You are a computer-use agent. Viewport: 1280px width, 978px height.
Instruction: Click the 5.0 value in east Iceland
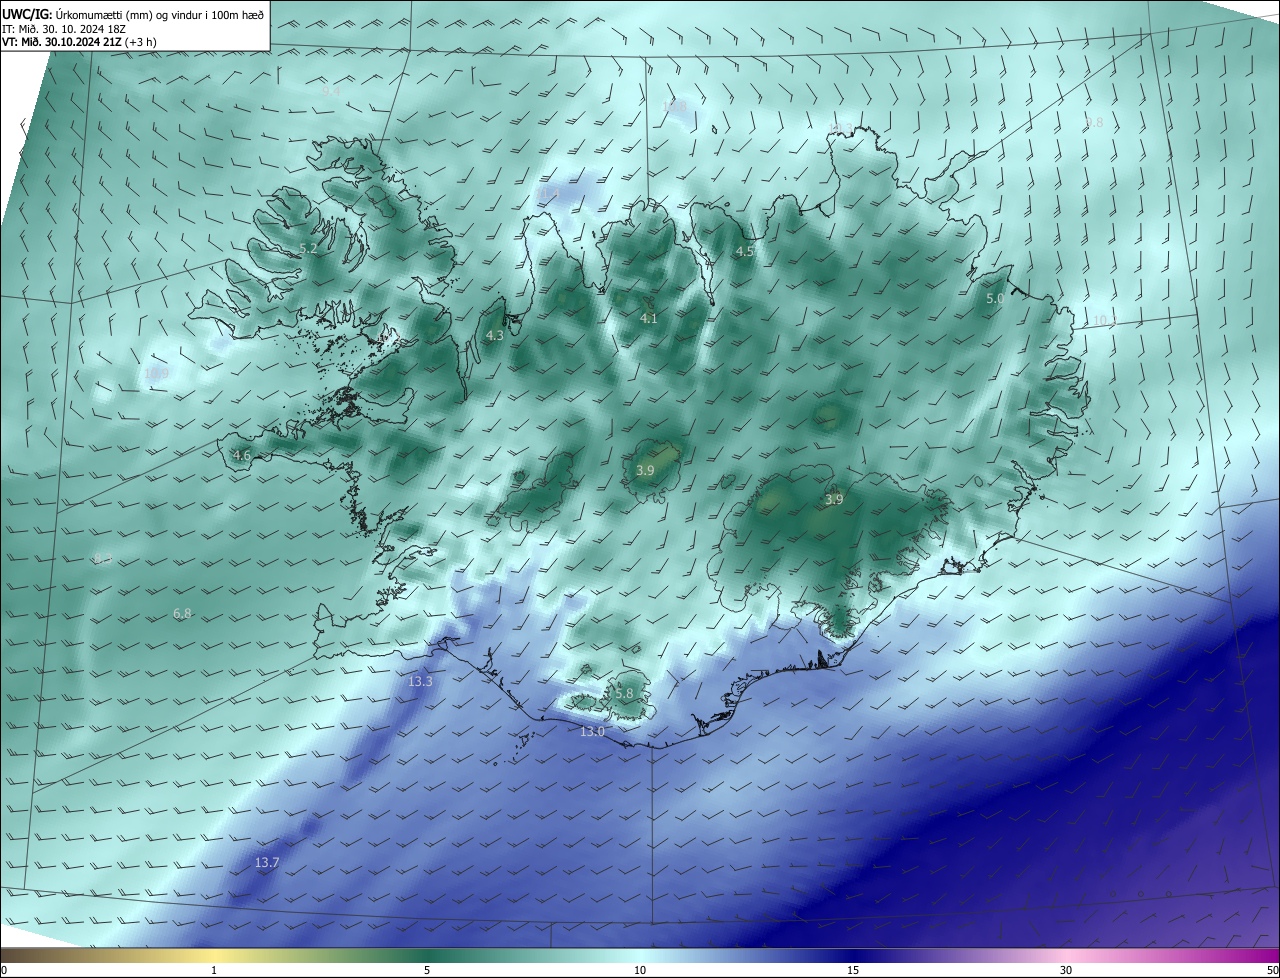[995, 299]
